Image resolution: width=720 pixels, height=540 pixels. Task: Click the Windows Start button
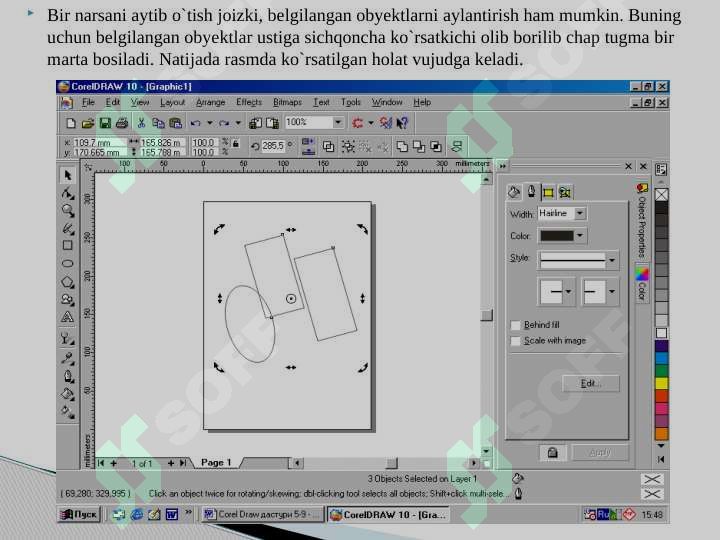[79, 514]
